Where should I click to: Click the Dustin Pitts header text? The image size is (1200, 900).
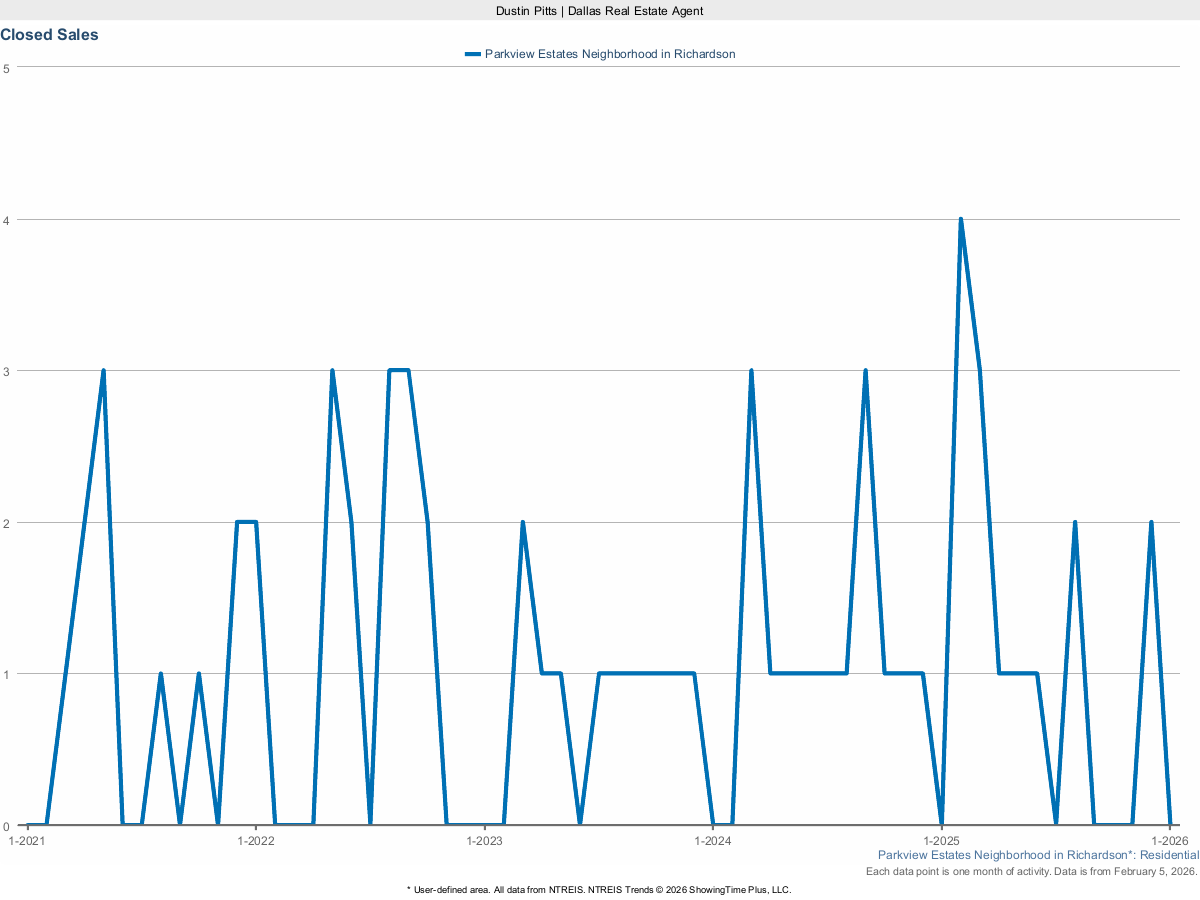[x=600, y=10]
